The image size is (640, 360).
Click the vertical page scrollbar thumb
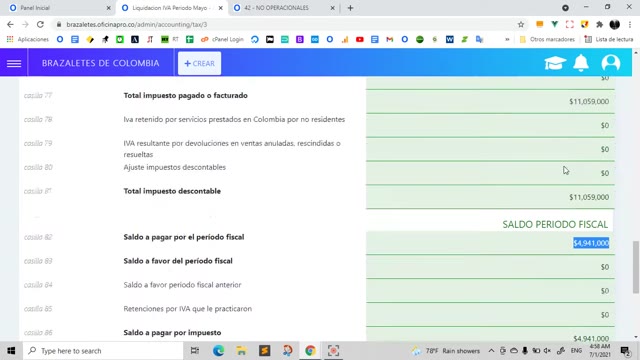636,267
